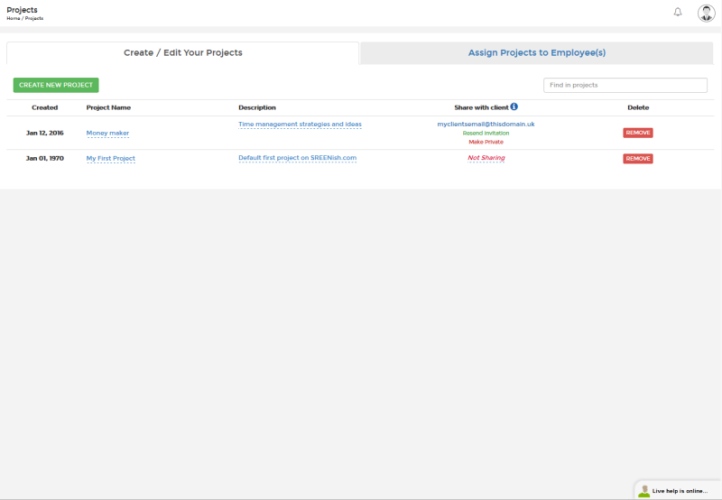Click Make Private for Money maker
The image size is (722, 500).
[486, 142]
